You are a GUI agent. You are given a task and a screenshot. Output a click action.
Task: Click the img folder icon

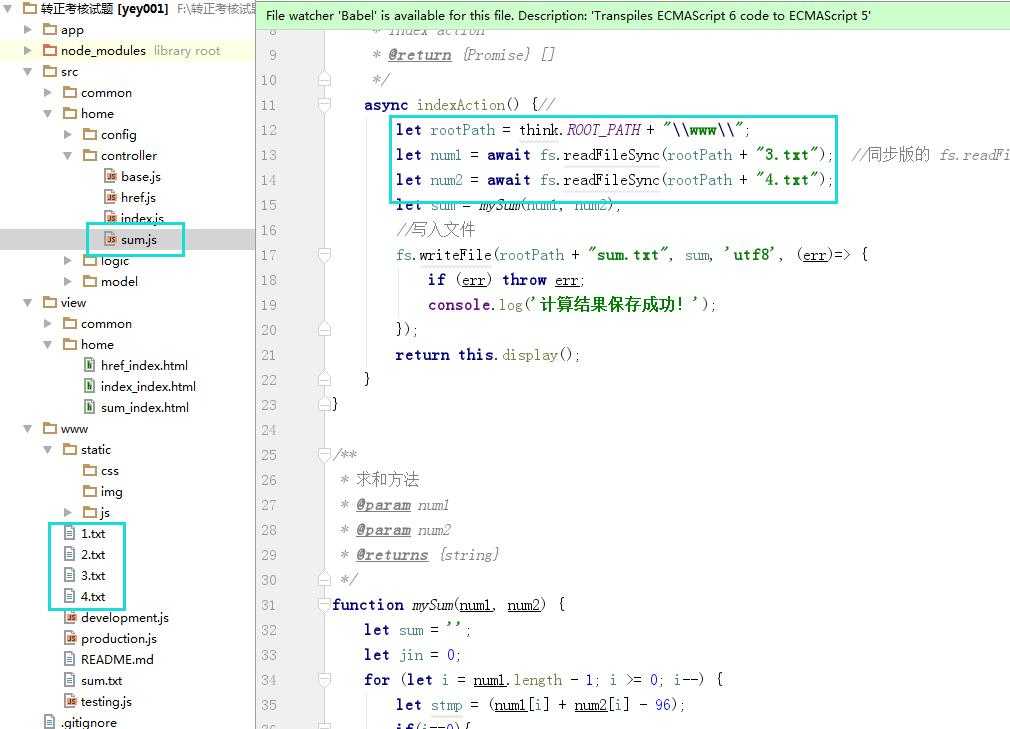coord(90,491)
